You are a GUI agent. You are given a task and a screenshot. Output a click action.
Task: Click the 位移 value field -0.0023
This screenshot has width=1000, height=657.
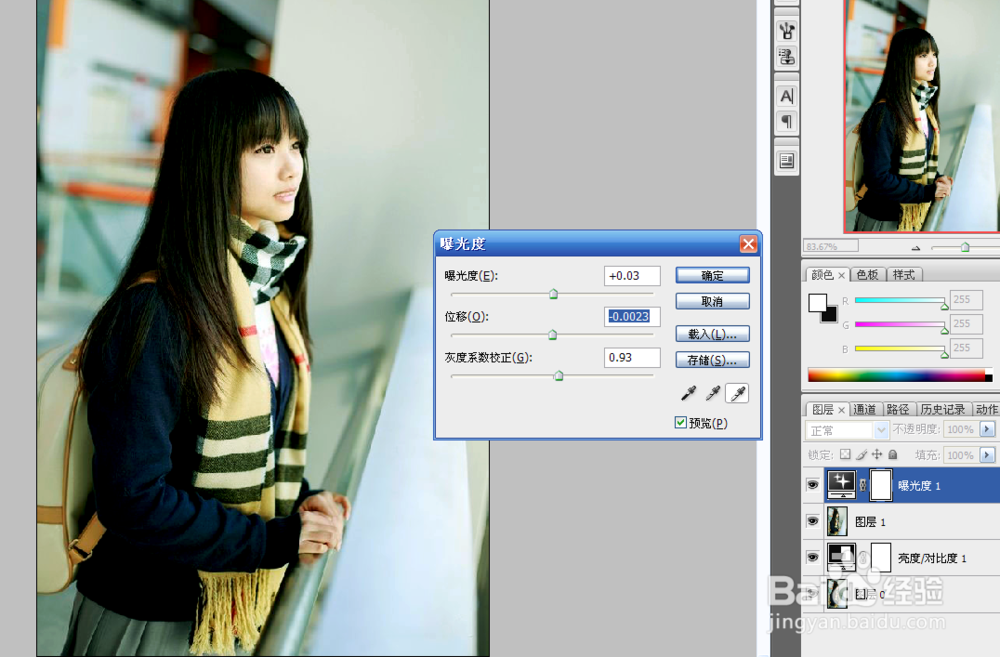point(632,316)
